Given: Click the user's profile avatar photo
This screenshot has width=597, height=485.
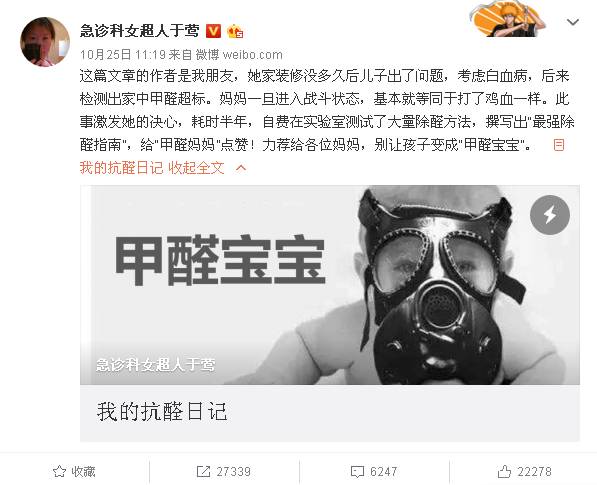Looking at the screenshot, I should pos(45,41).
